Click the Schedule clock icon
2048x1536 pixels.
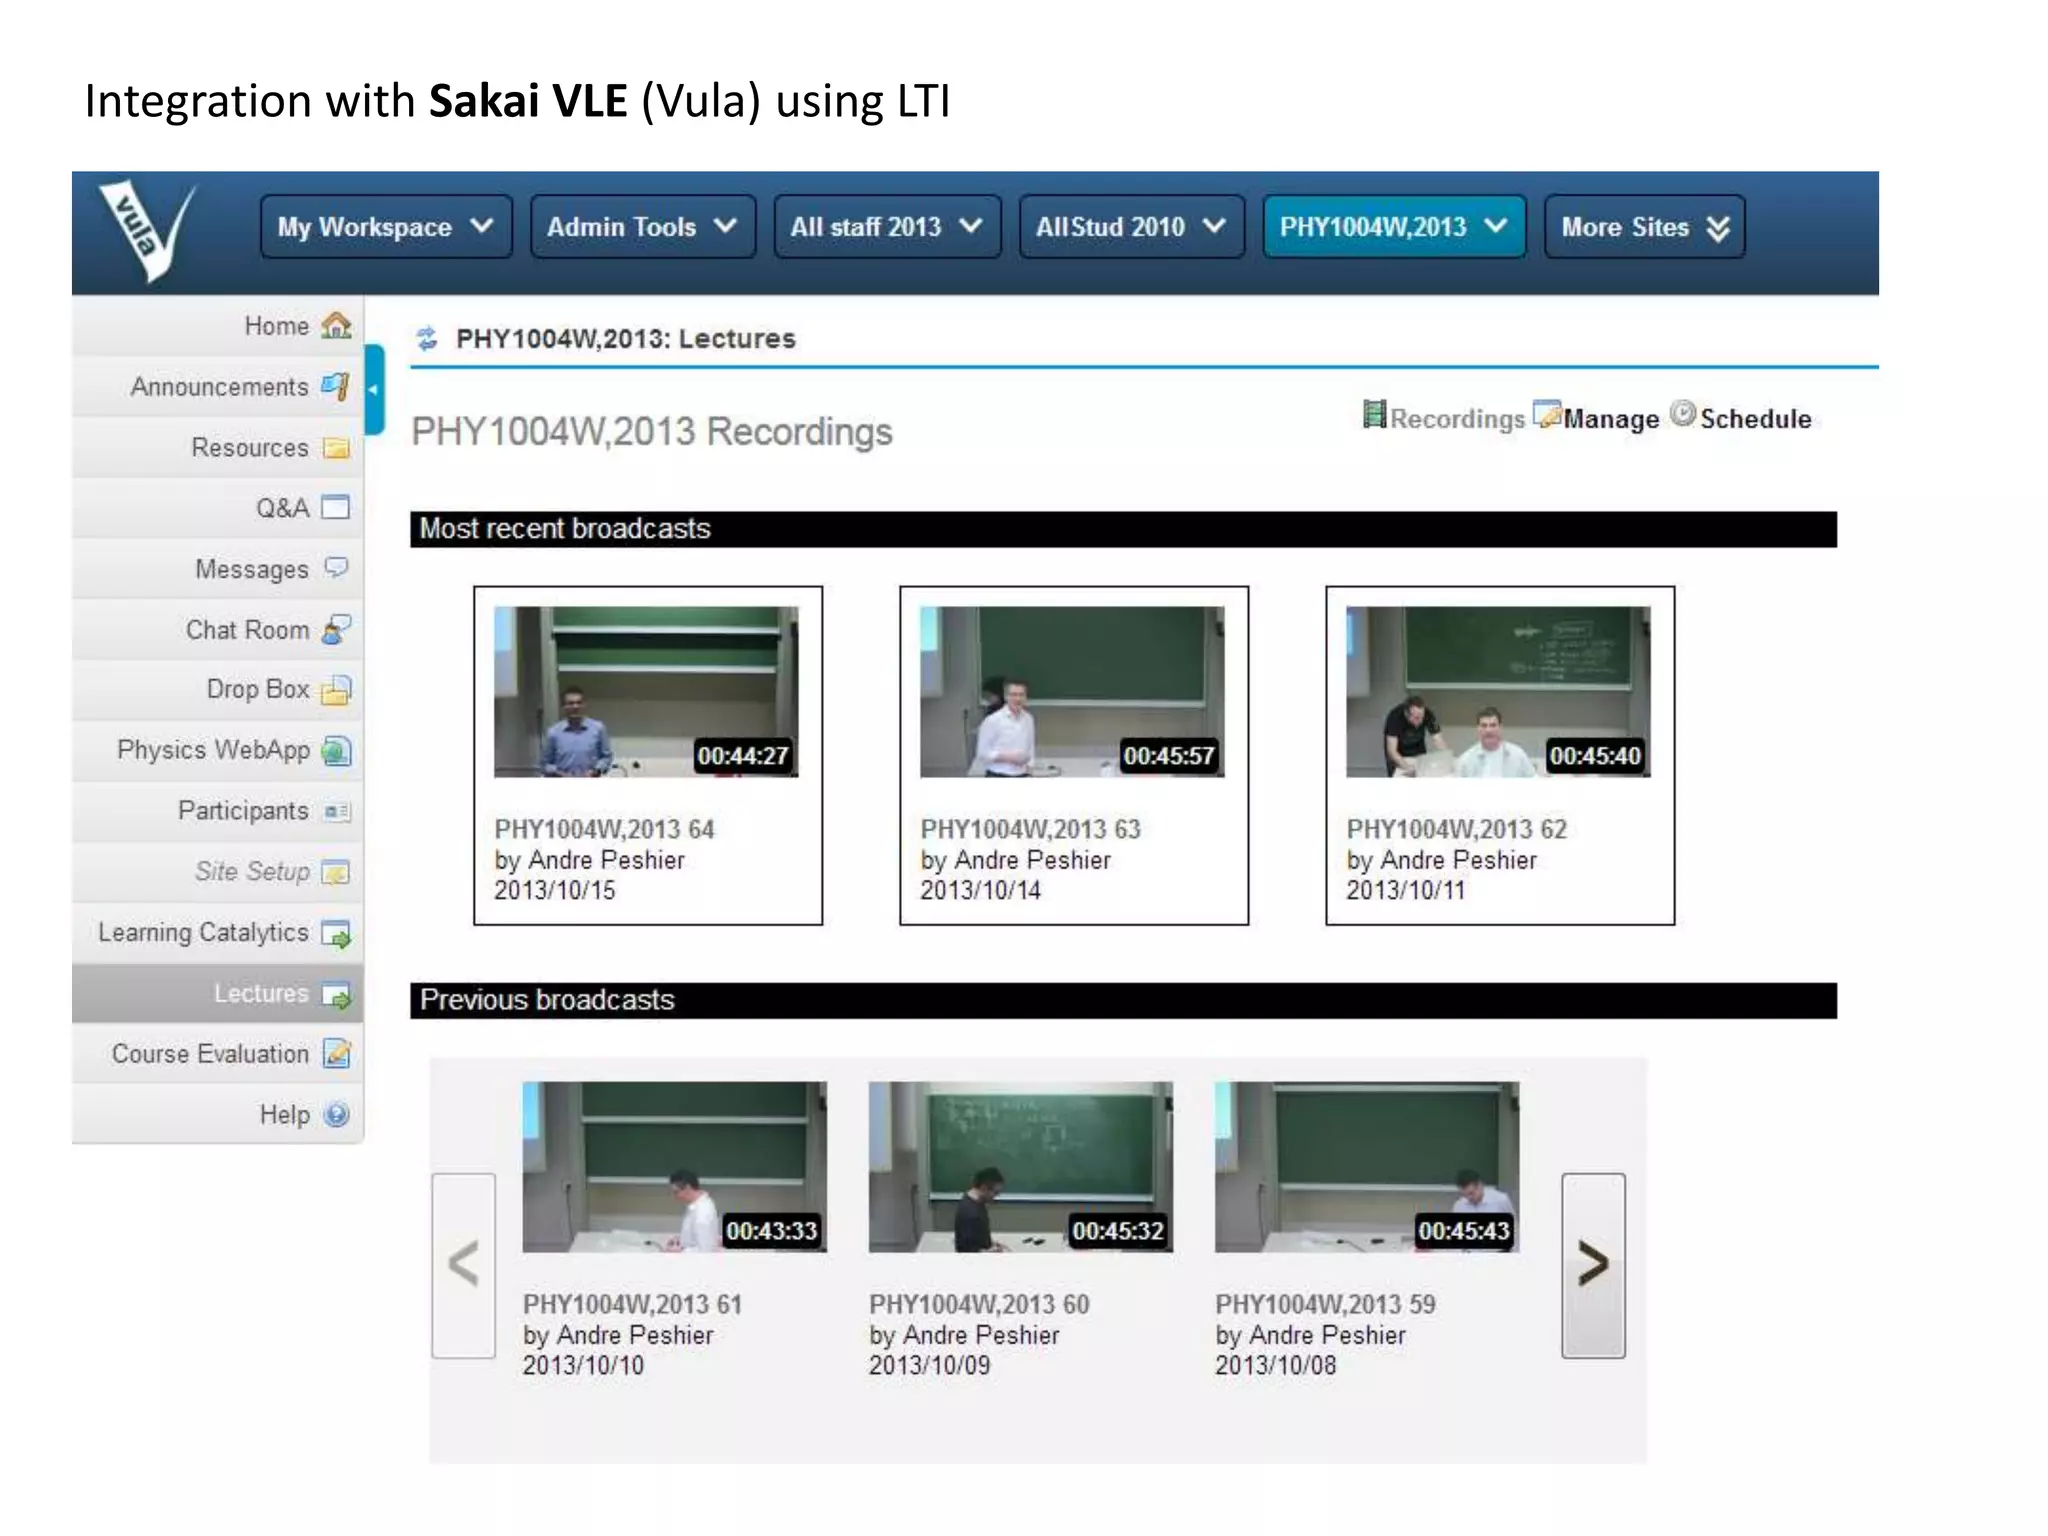tap(1683, 413)
